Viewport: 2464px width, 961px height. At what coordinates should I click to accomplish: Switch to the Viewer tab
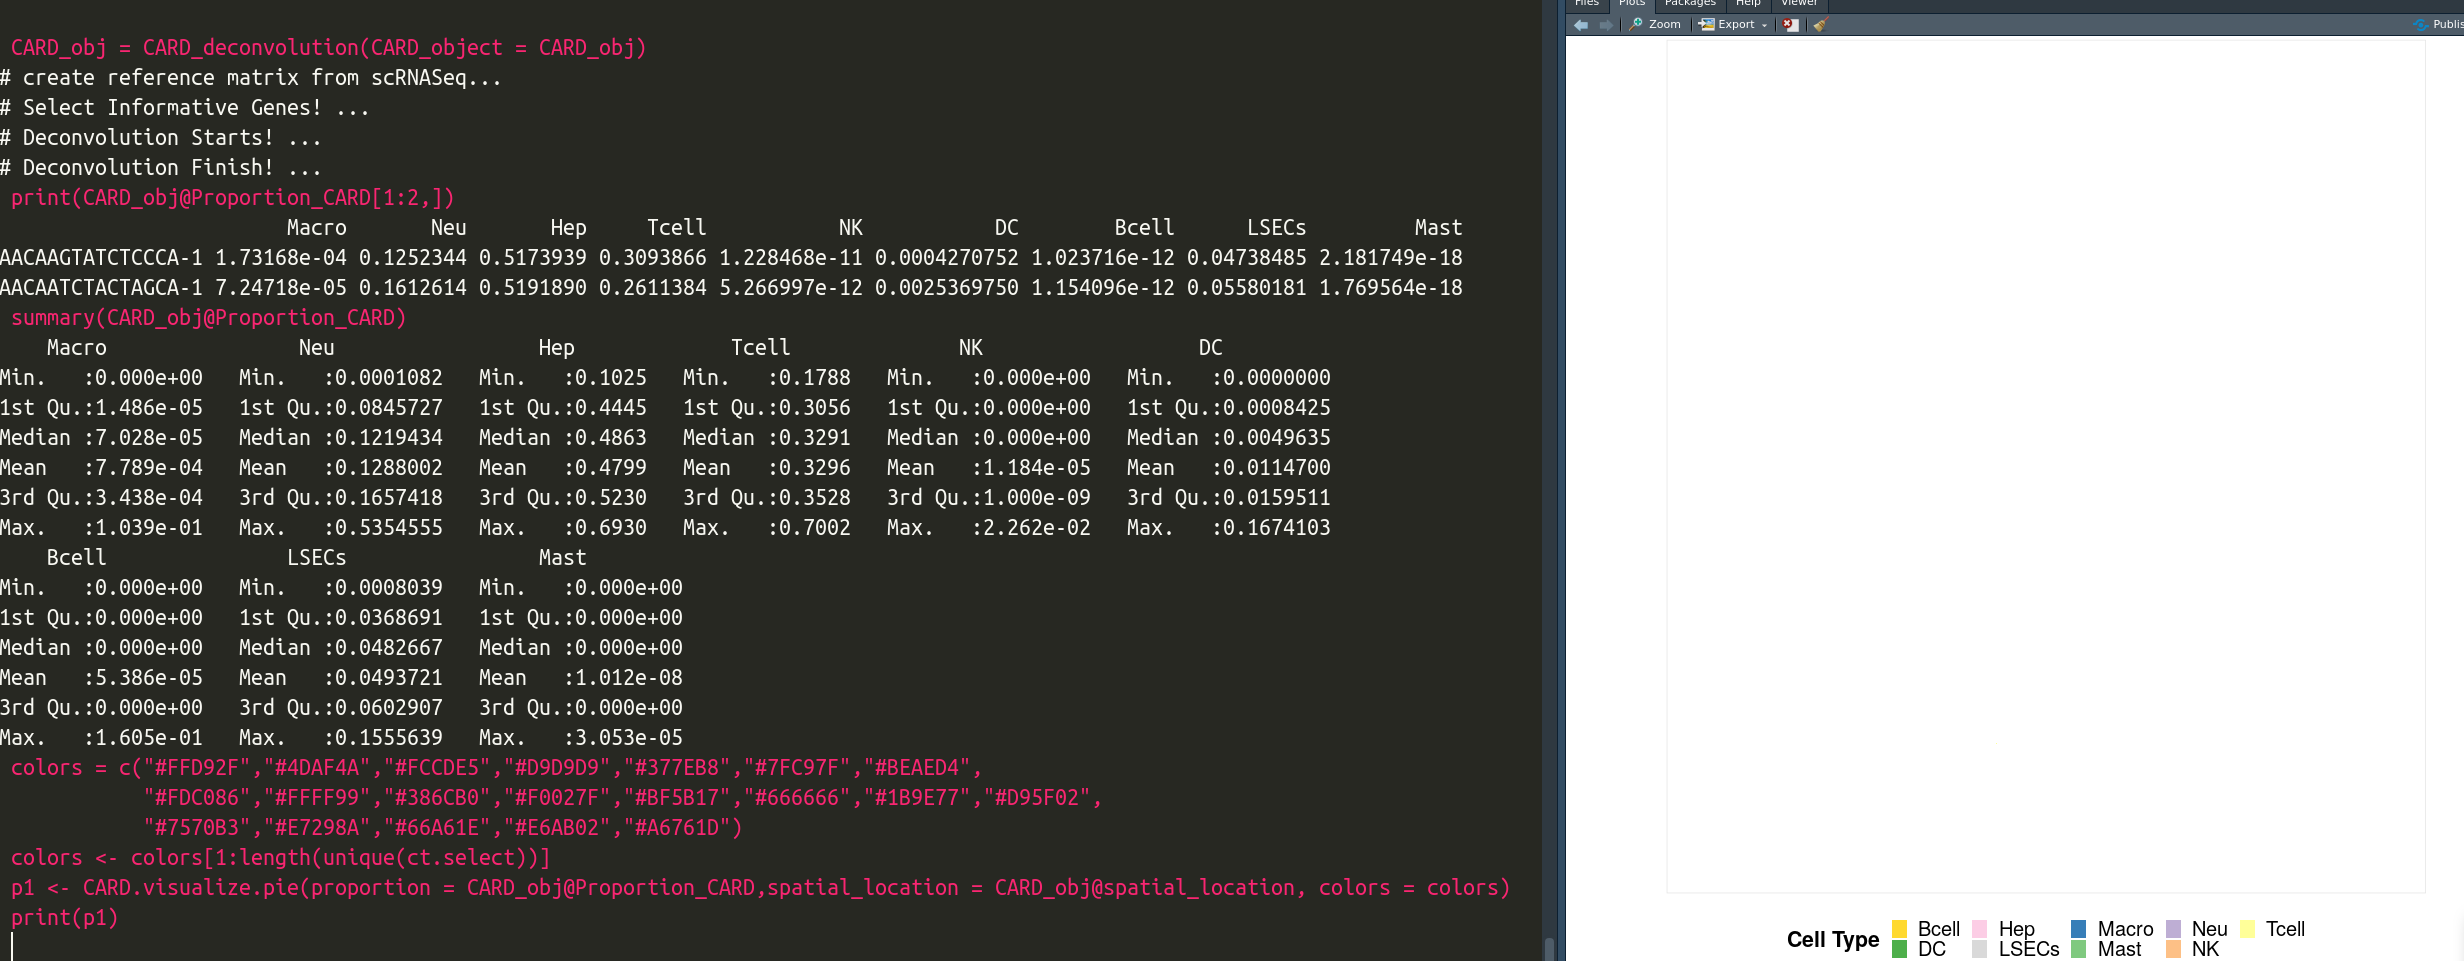point(1798,3)
